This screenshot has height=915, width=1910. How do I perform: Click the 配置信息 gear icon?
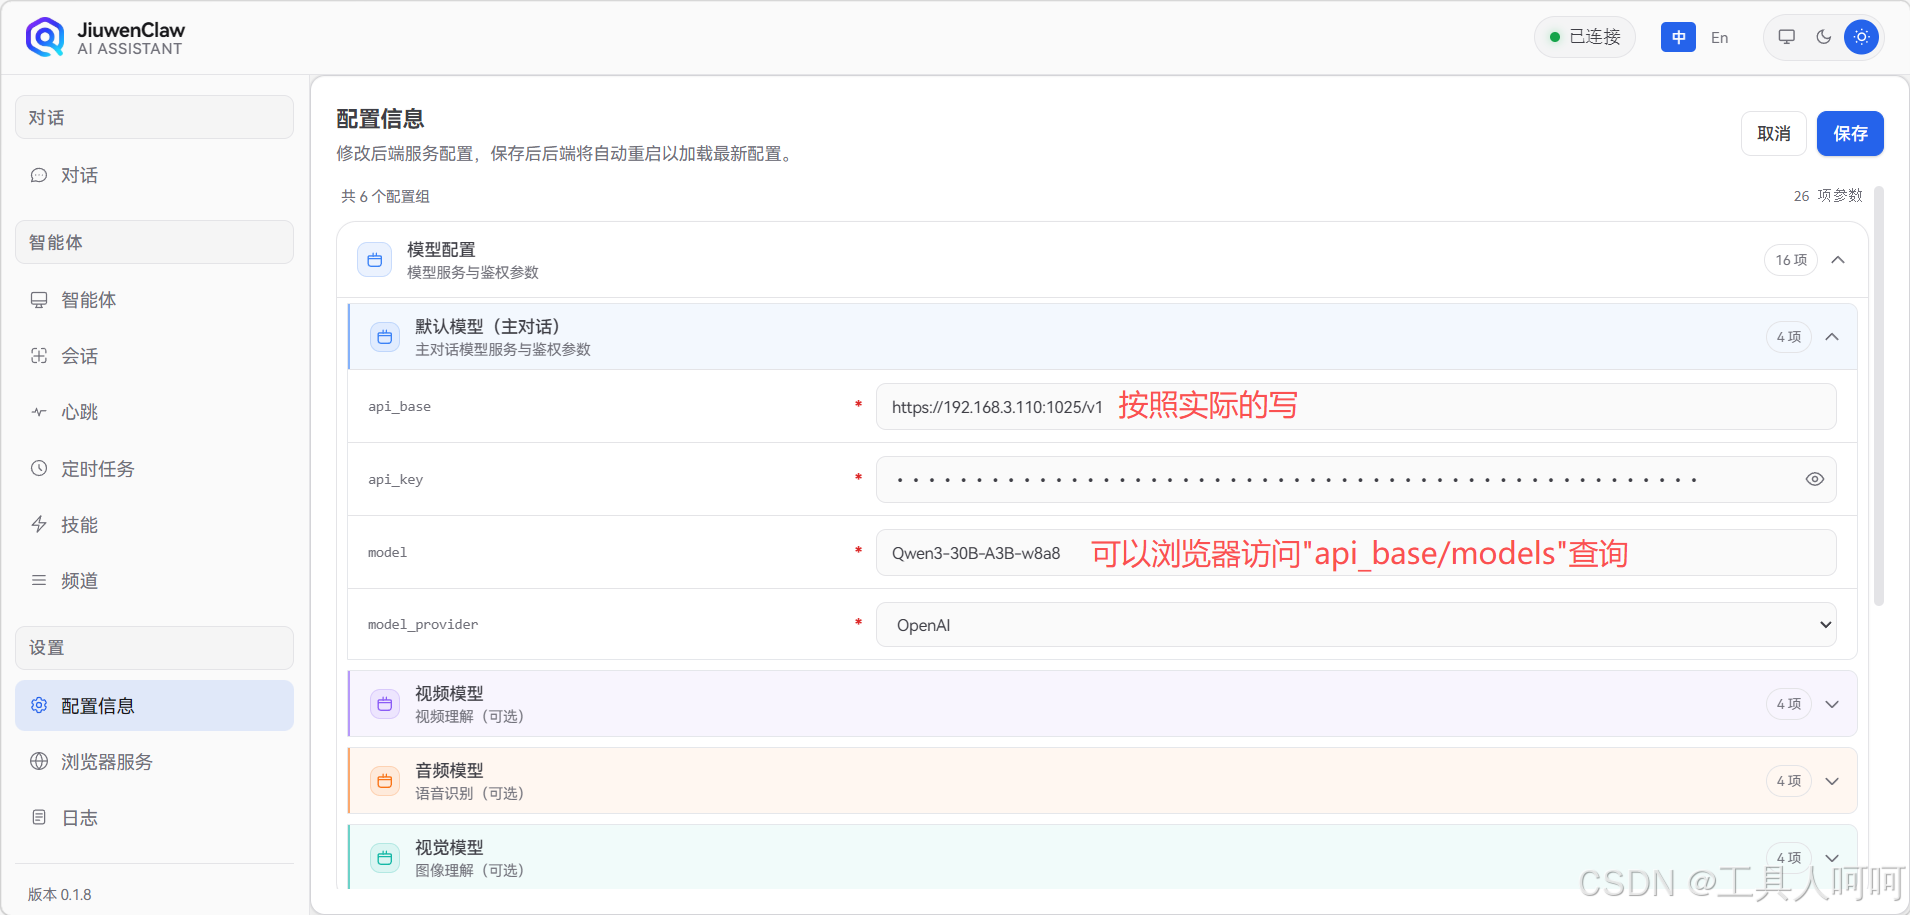[39, 705]
